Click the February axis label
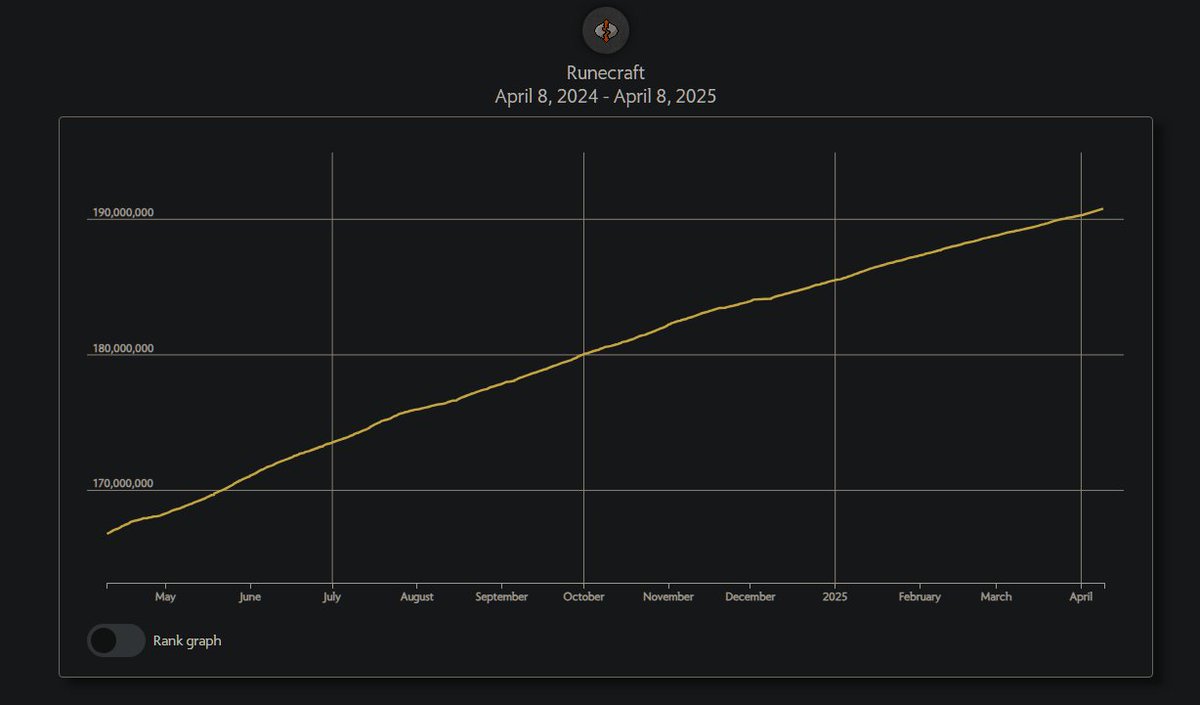The height and width of the screenshot is (705, 1200). coord(919,597)
